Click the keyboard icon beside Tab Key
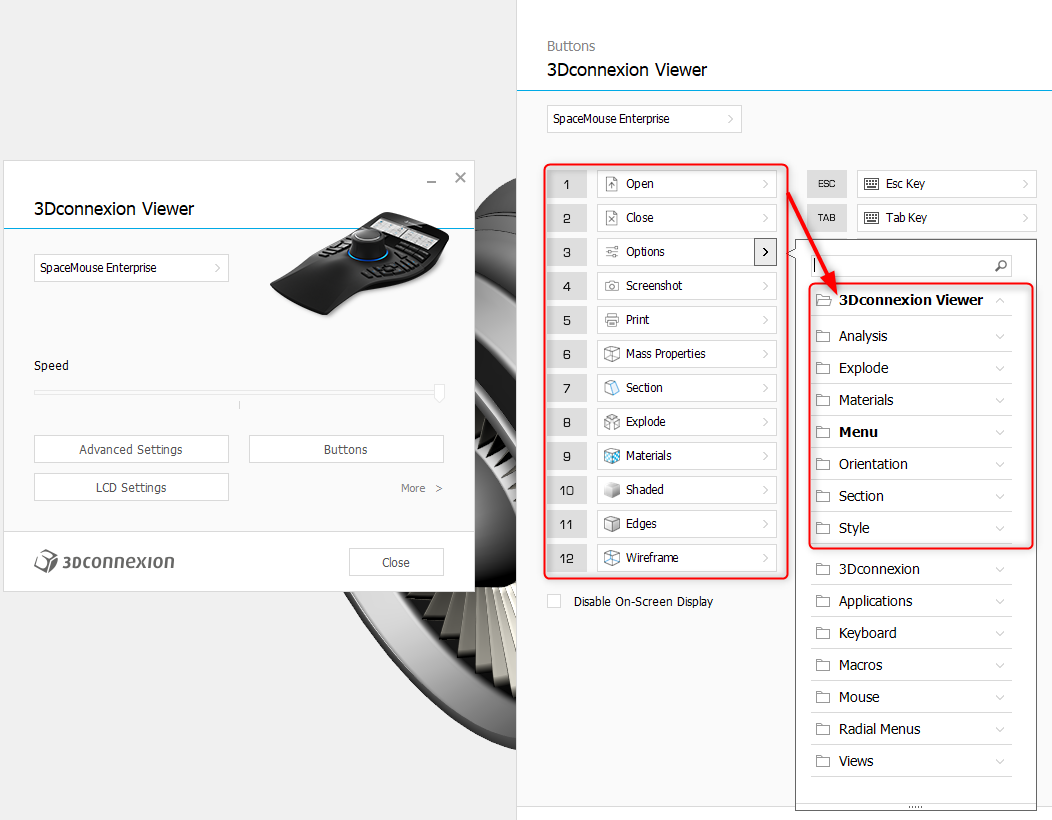 click(871, 217)
